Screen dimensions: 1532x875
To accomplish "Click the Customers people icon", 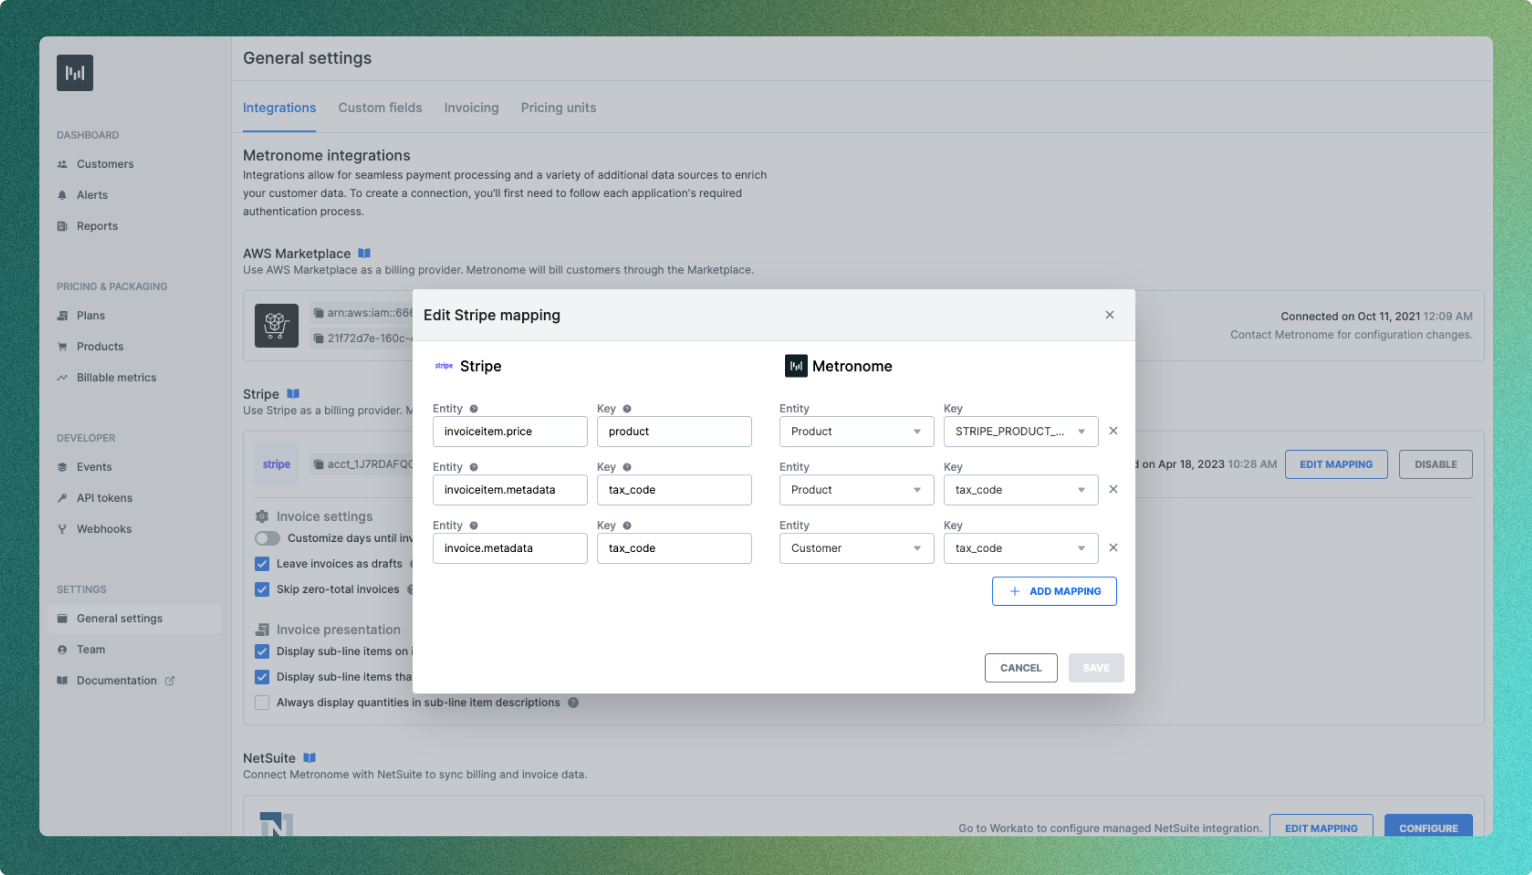I will point(62,164).
